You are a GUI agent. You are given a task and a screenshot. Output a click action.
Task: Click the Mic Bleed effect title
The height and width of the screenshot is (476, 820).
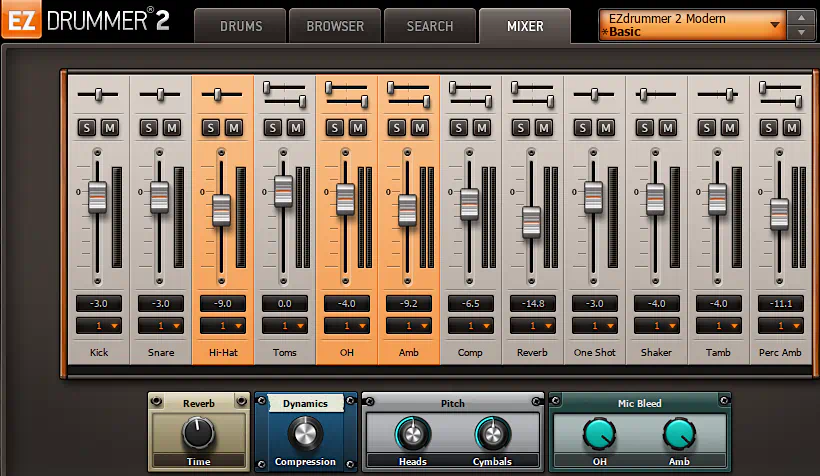click(640, 403)
